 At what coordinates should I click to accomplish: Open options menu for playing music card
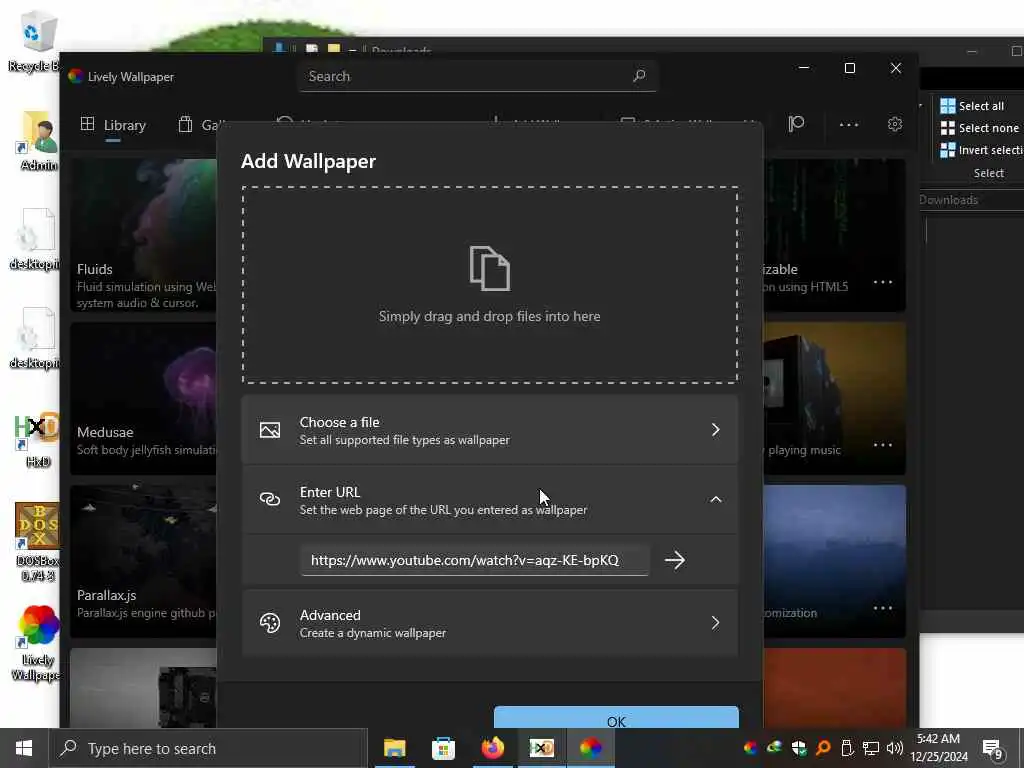click(x=882, y=445)
